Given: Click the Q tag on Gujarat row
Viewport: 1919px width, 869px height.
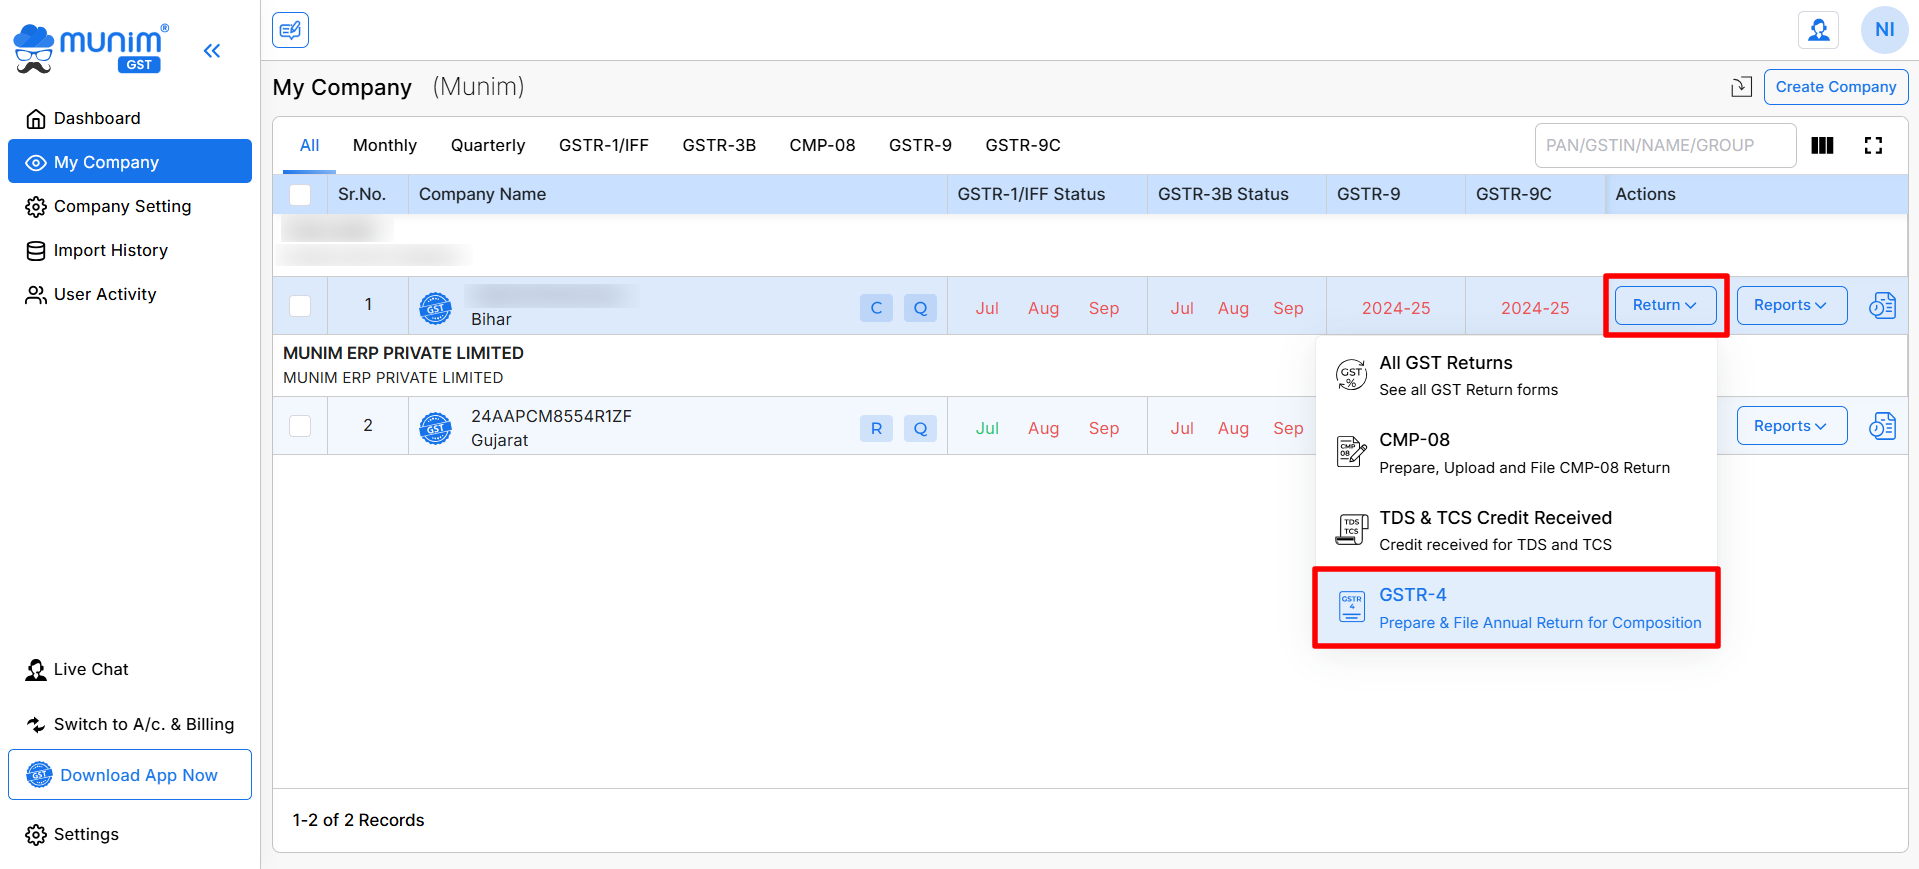Looking at the screenshot, I should (920, 428).
